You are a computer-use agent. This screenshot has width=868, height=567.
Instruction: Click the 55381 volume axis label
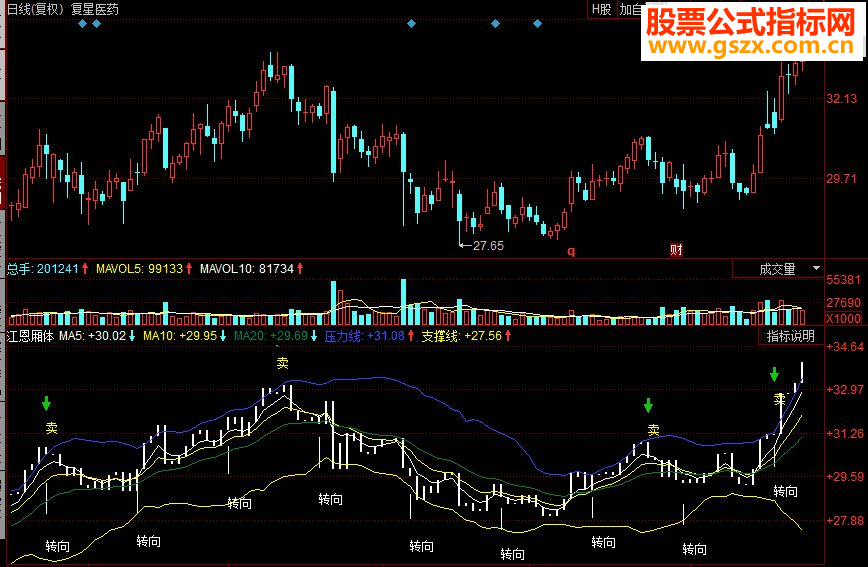[844, 280]
